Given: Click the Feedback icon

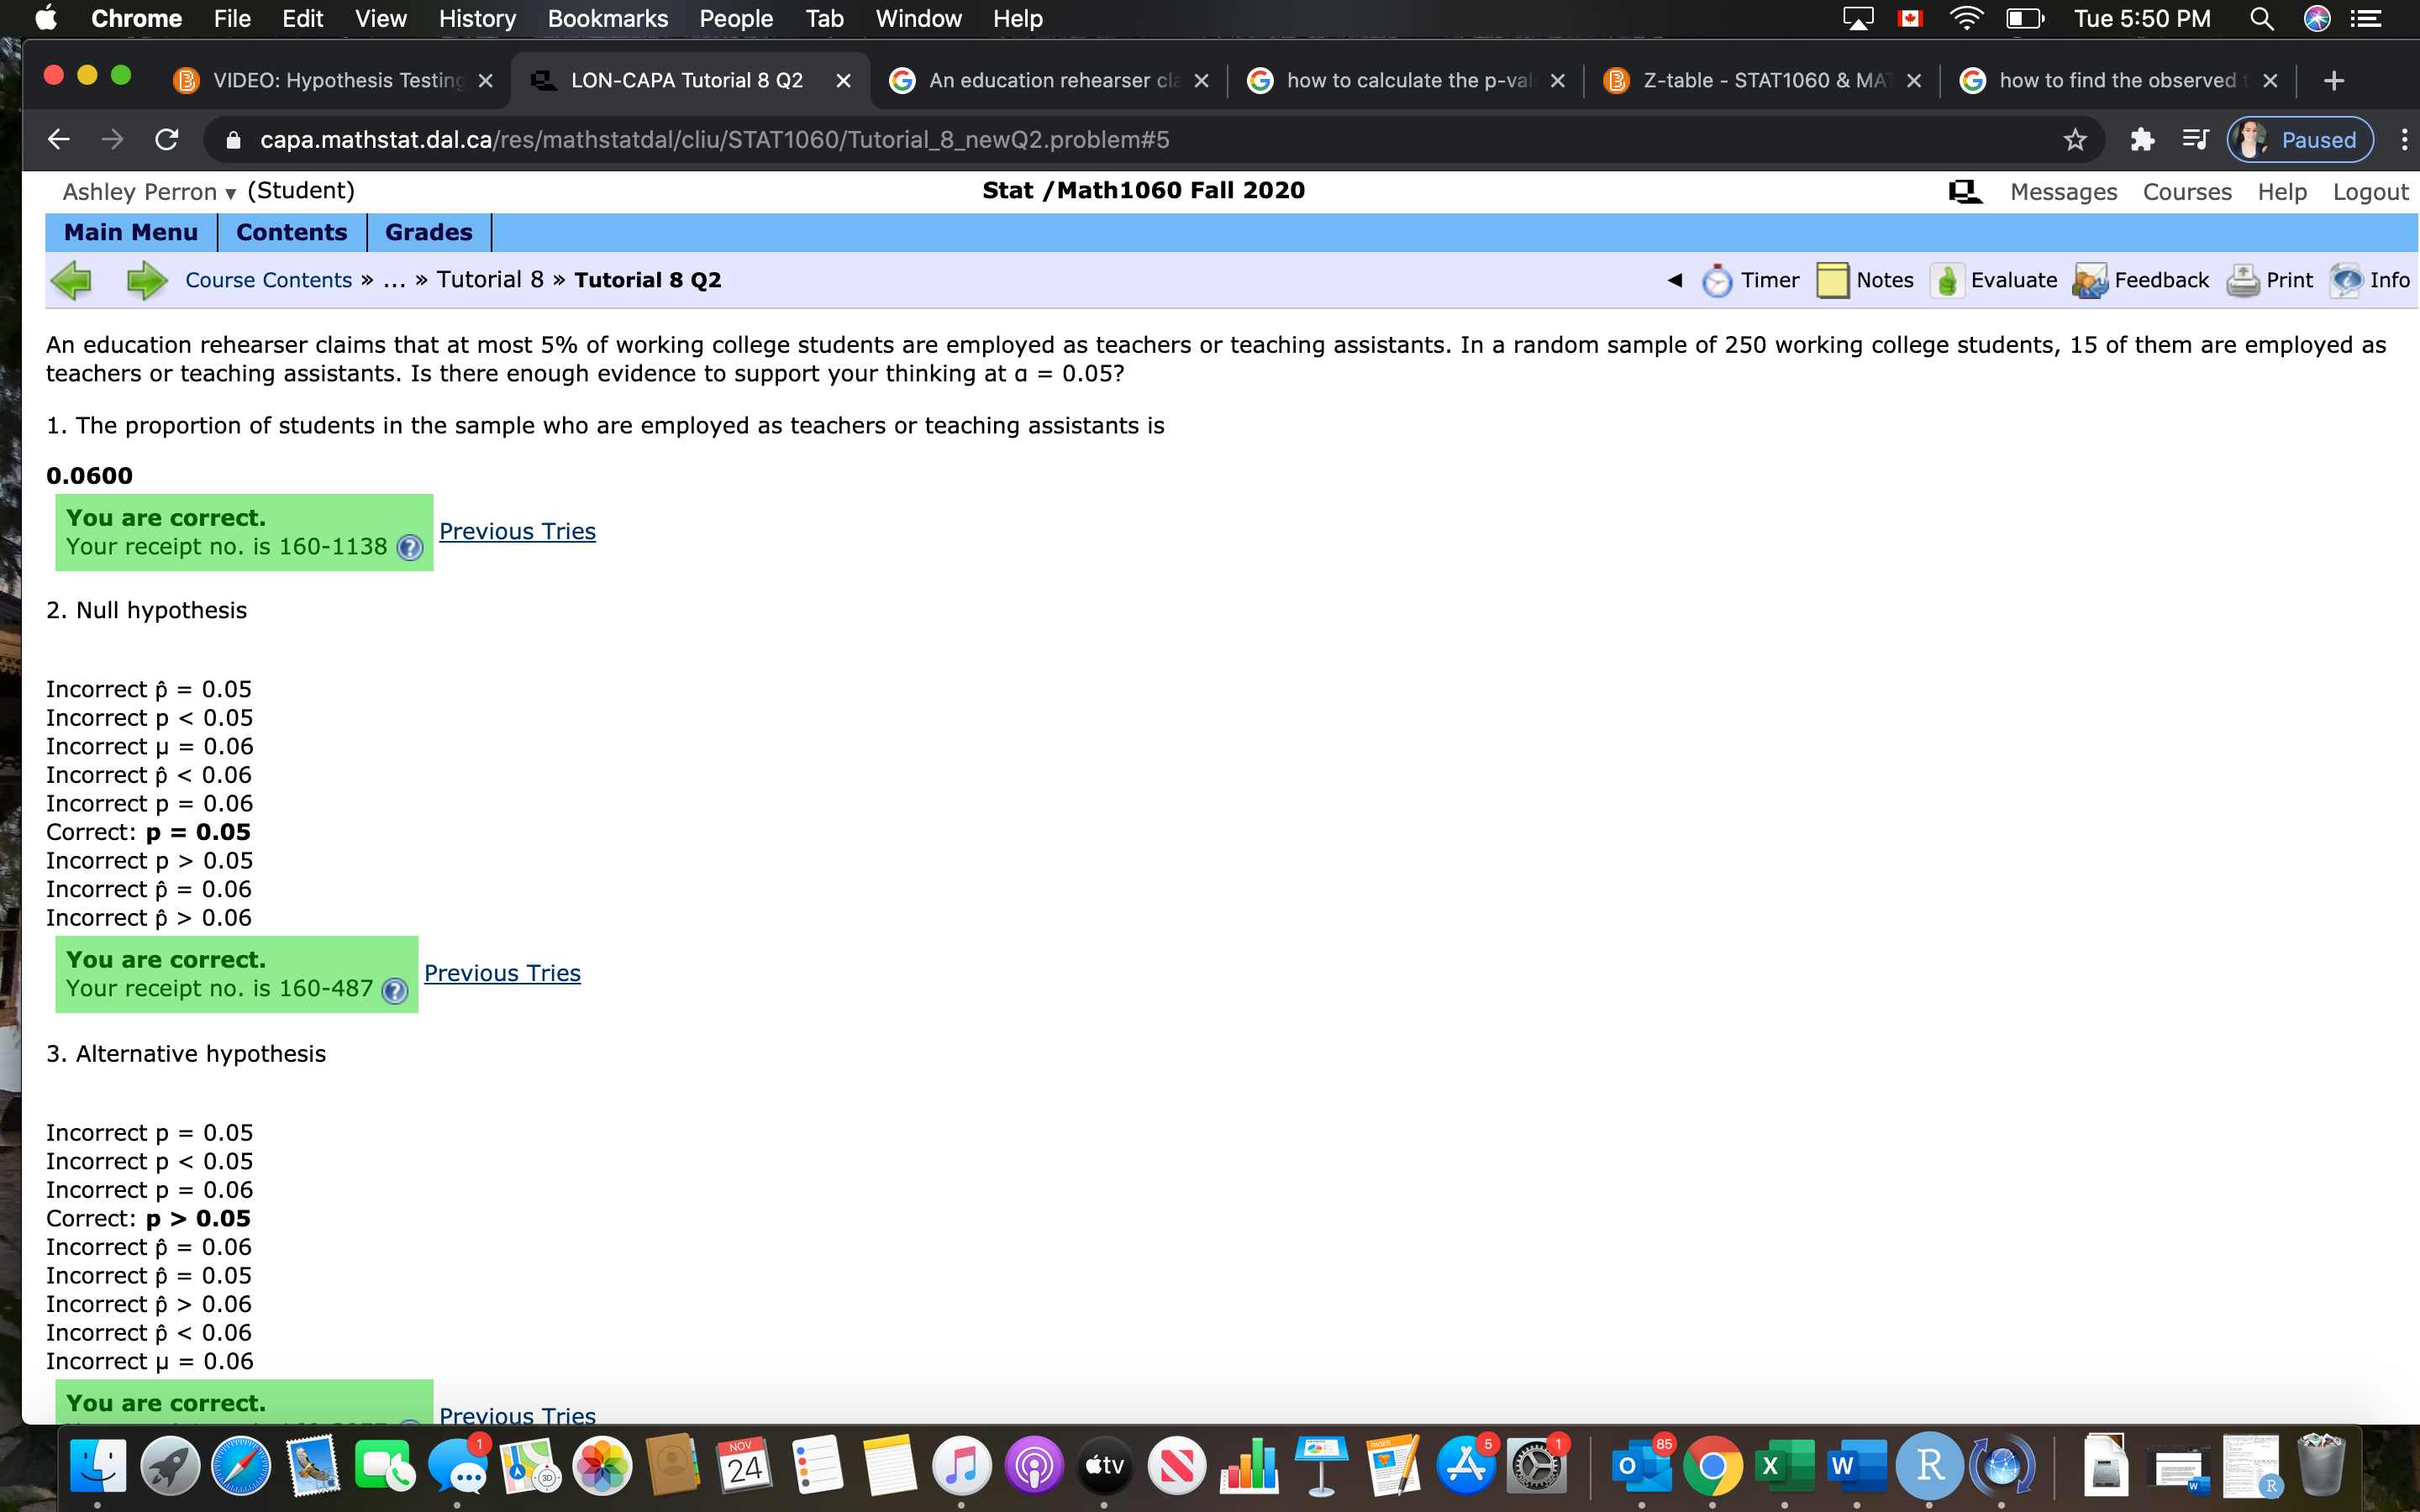Looking at the screenshot, I should 2087,279.
